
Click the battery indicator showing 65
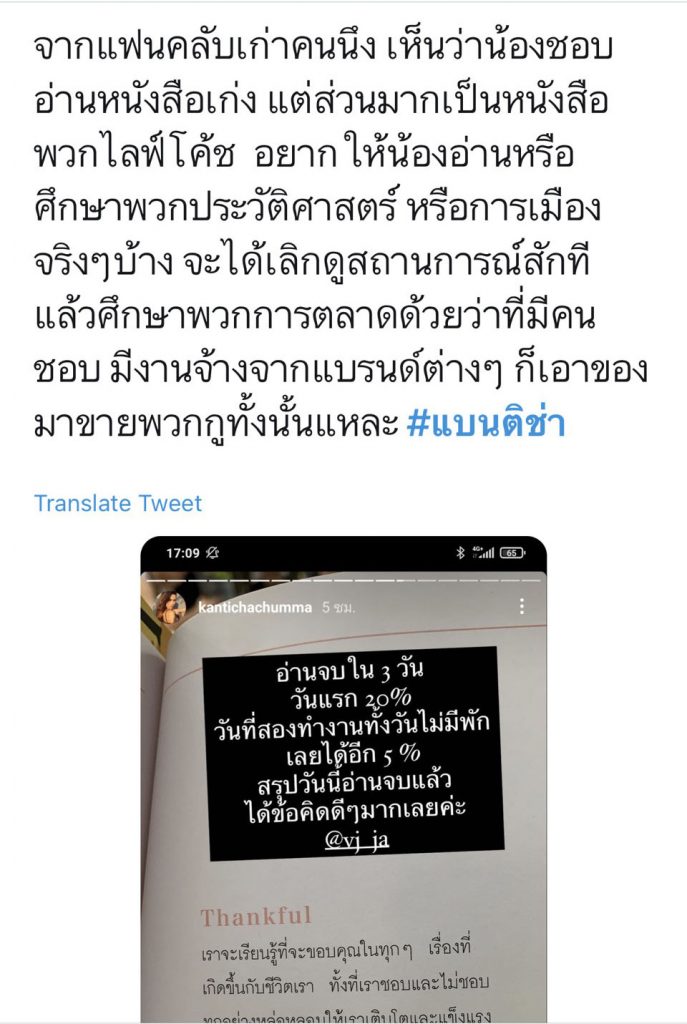click(512, 553)
